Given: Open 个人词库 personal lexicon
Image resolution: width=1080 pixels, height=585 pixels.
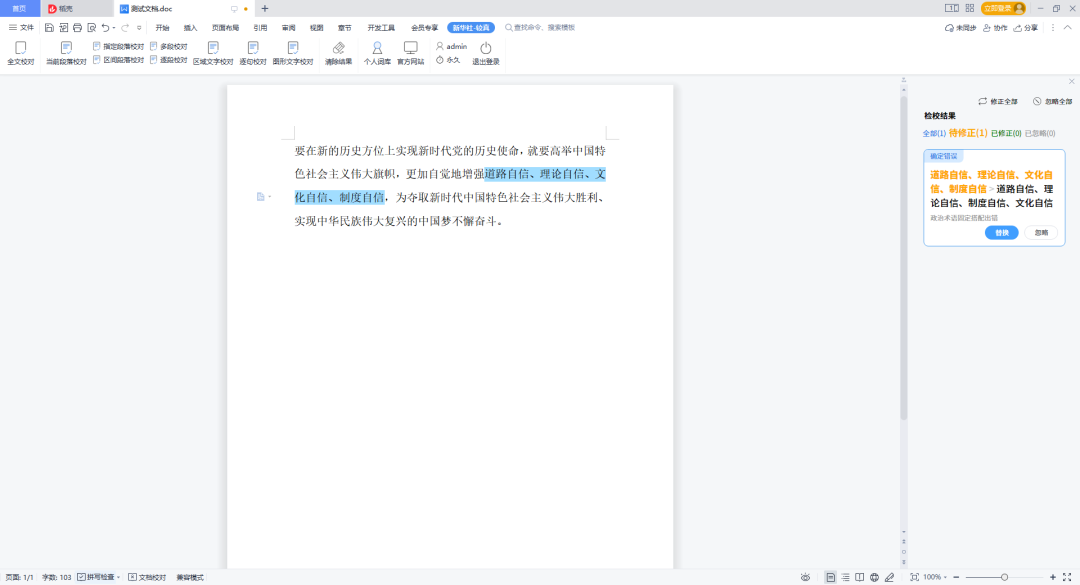Looking at the screenshot, I should [377, 53].
